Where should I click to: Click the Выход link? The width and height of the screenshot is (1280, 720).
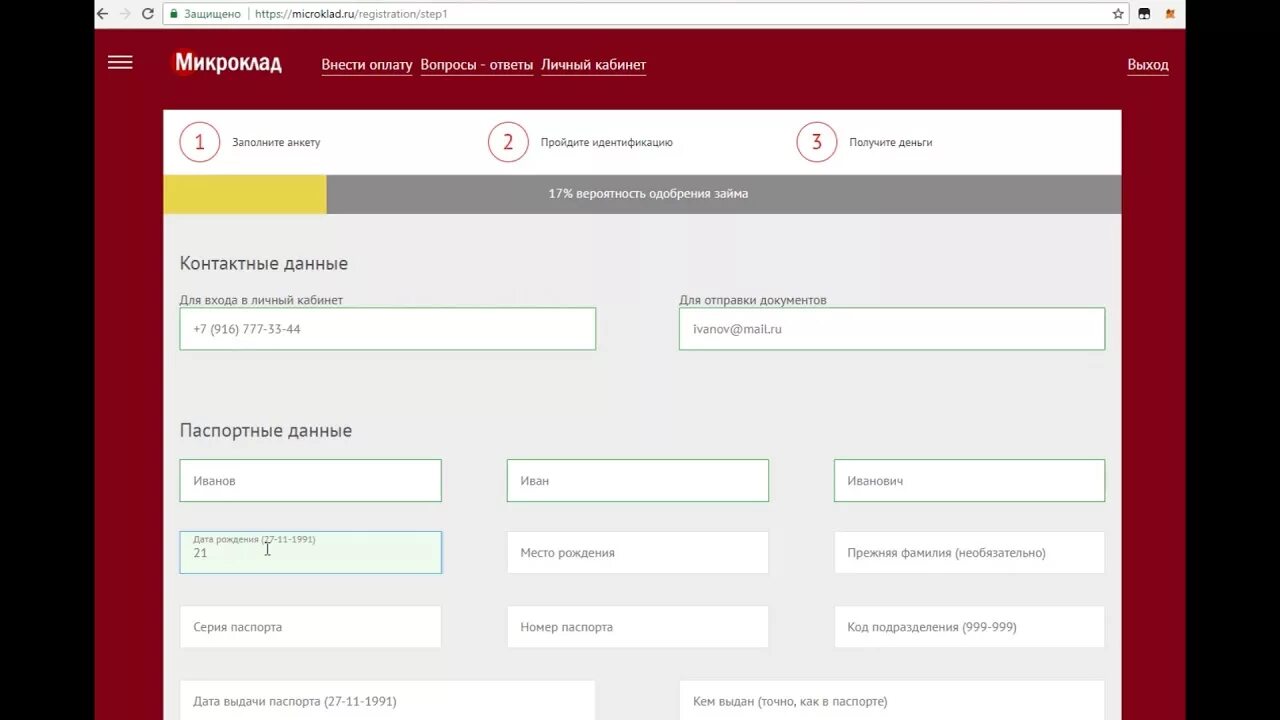click(1148, 65)
